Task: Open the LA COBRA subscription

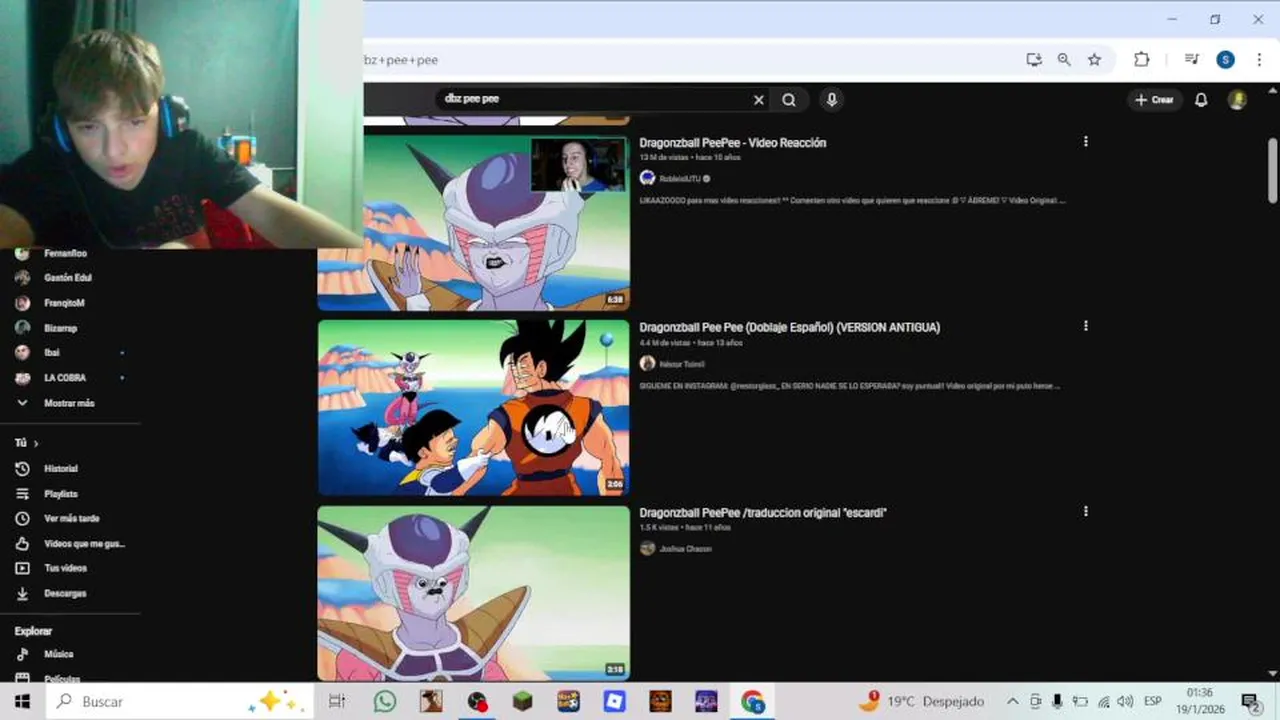Action: [x=65, y=378]
